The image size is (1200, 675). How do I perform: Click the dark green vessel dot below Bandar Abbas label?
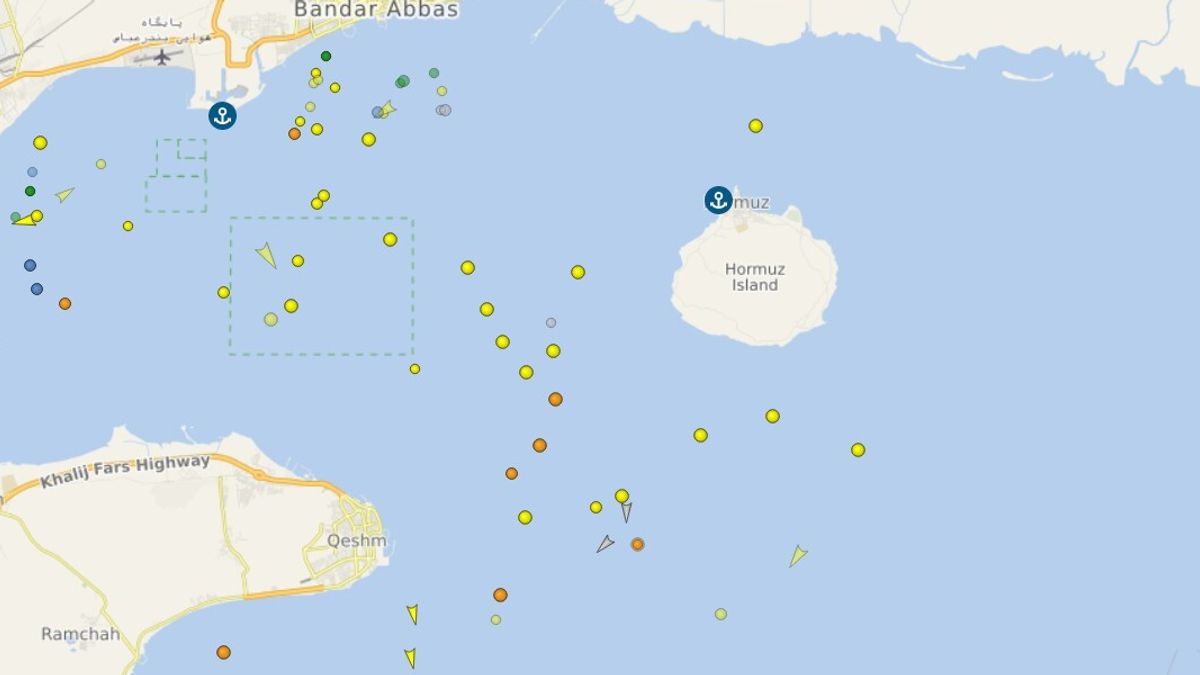click(326, 56)
